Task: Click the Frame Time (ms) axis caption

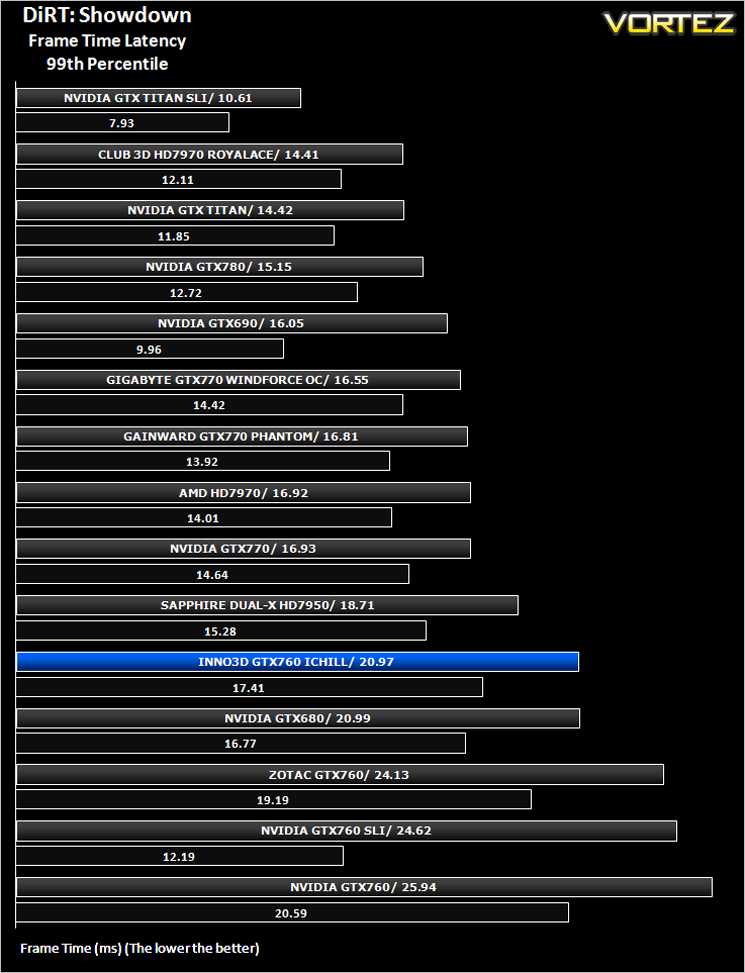Action: click(140, 948)
